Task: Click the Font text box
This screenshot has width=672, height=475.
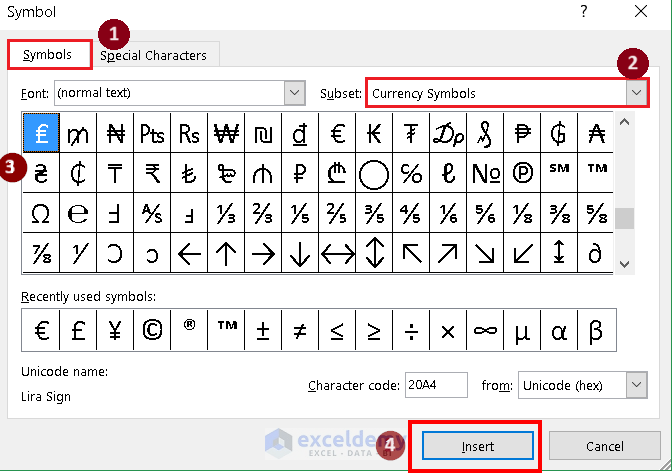Action: (170, 93)
